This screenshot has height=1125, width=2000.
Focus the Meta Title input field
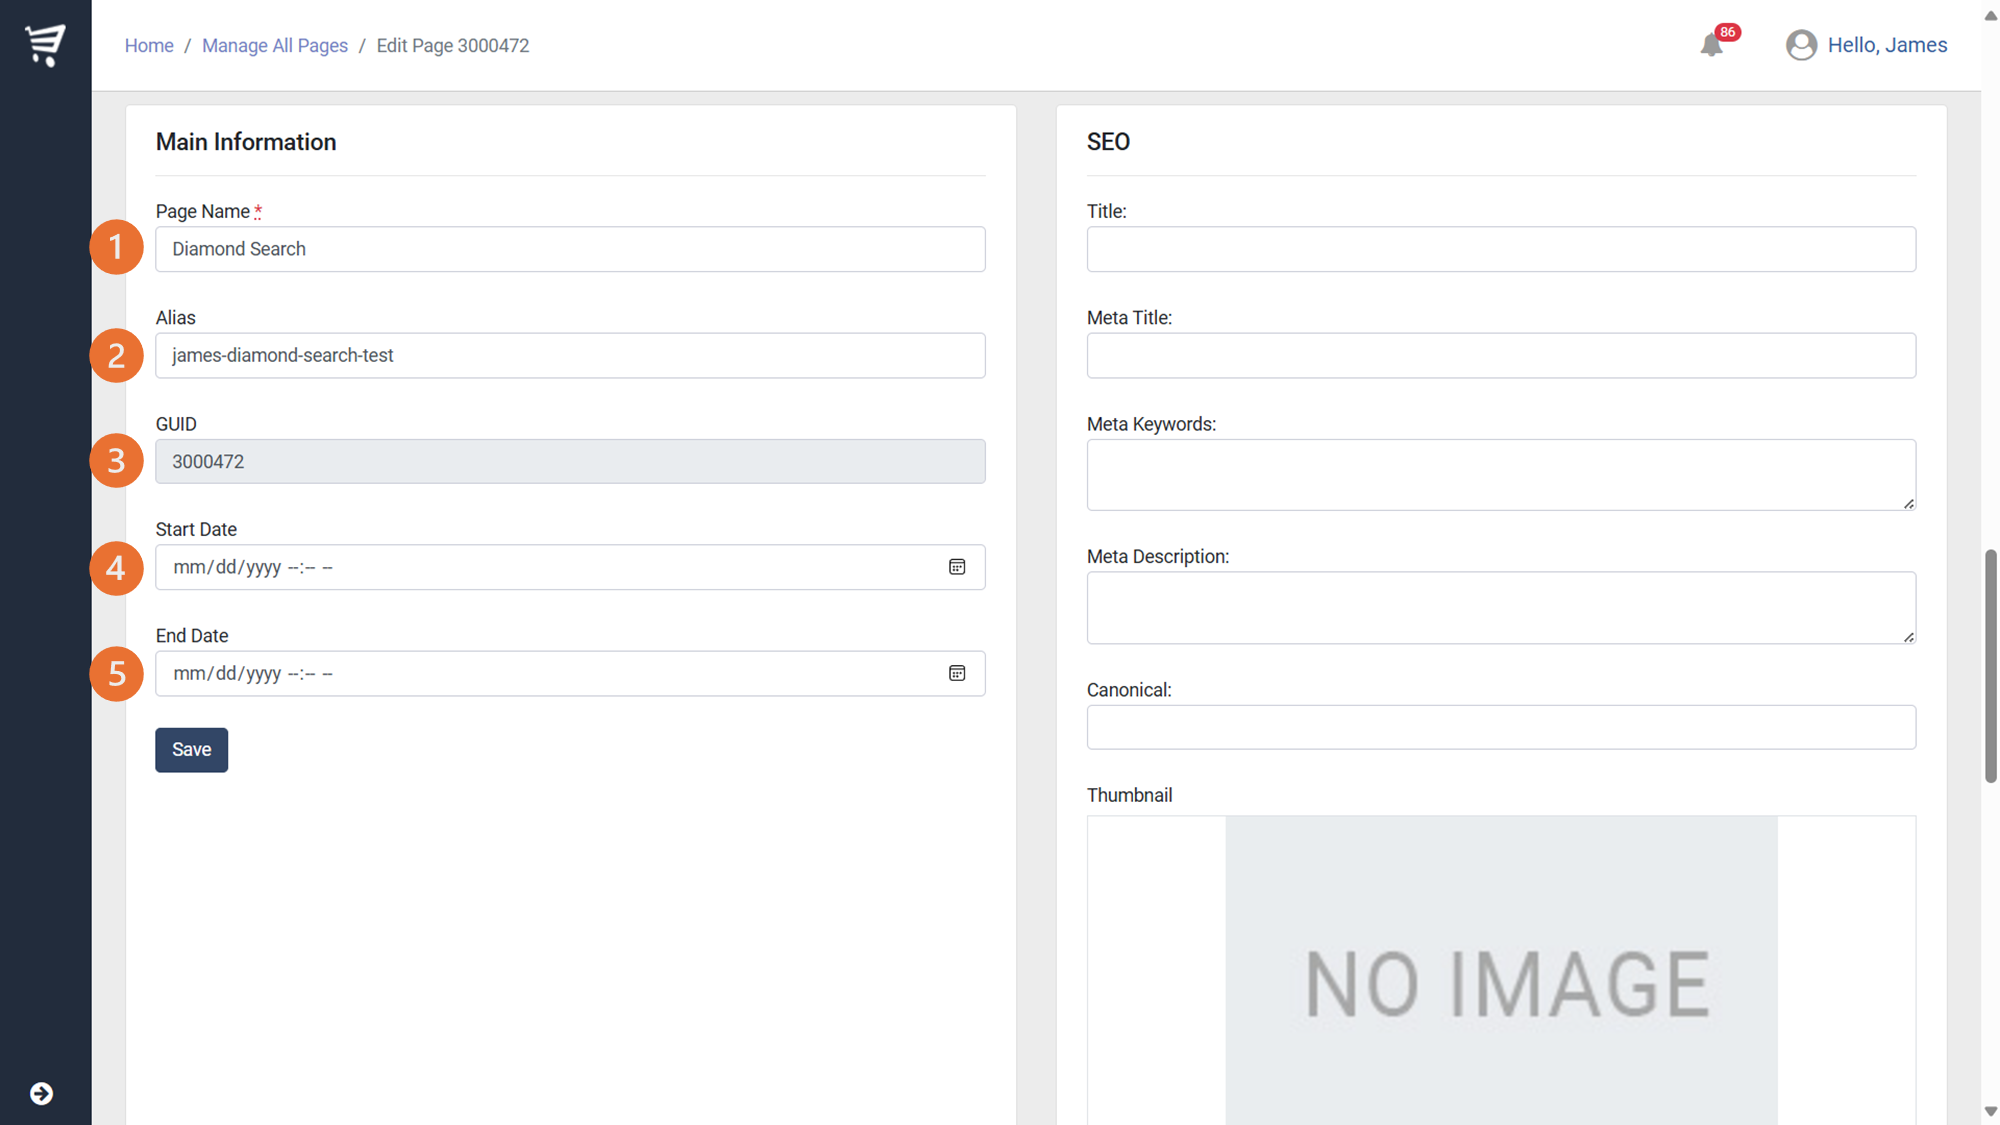(x=1501, y=355)
